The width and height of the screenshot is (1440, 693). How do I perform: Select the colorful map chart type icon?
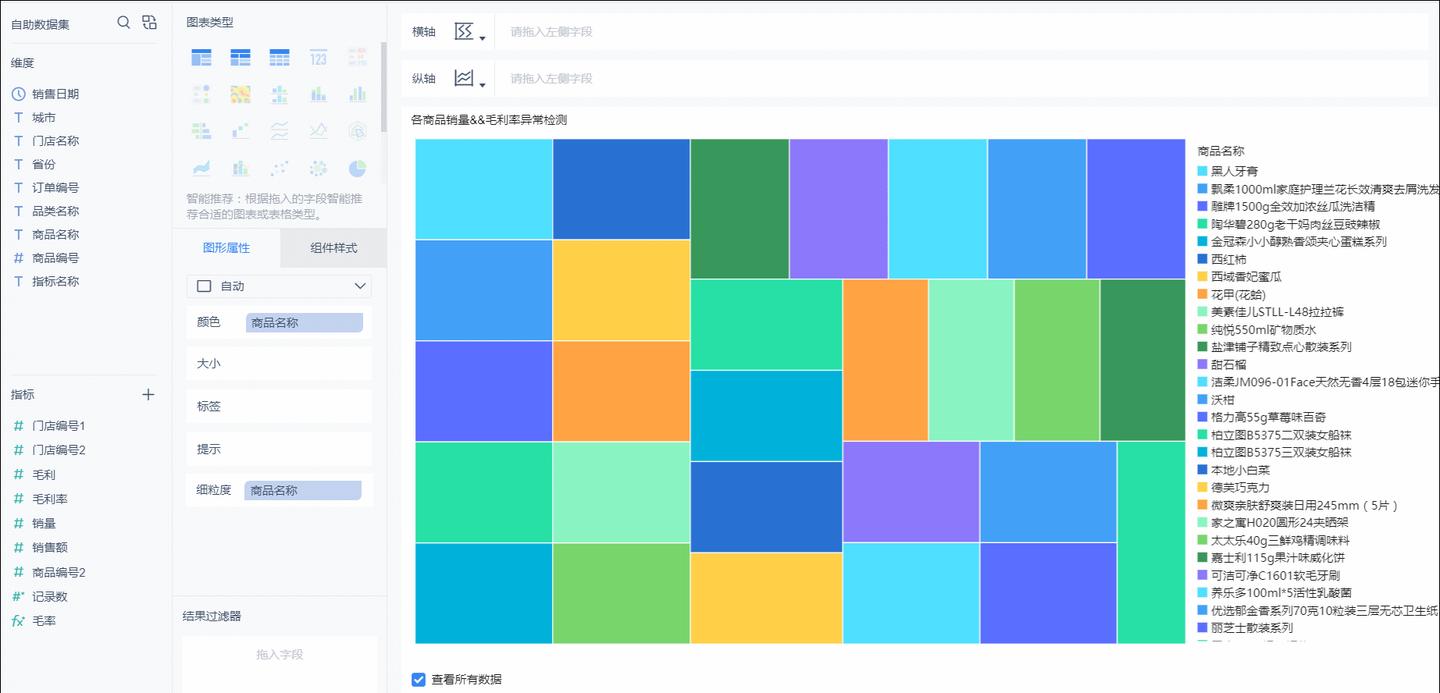(240, 93)
